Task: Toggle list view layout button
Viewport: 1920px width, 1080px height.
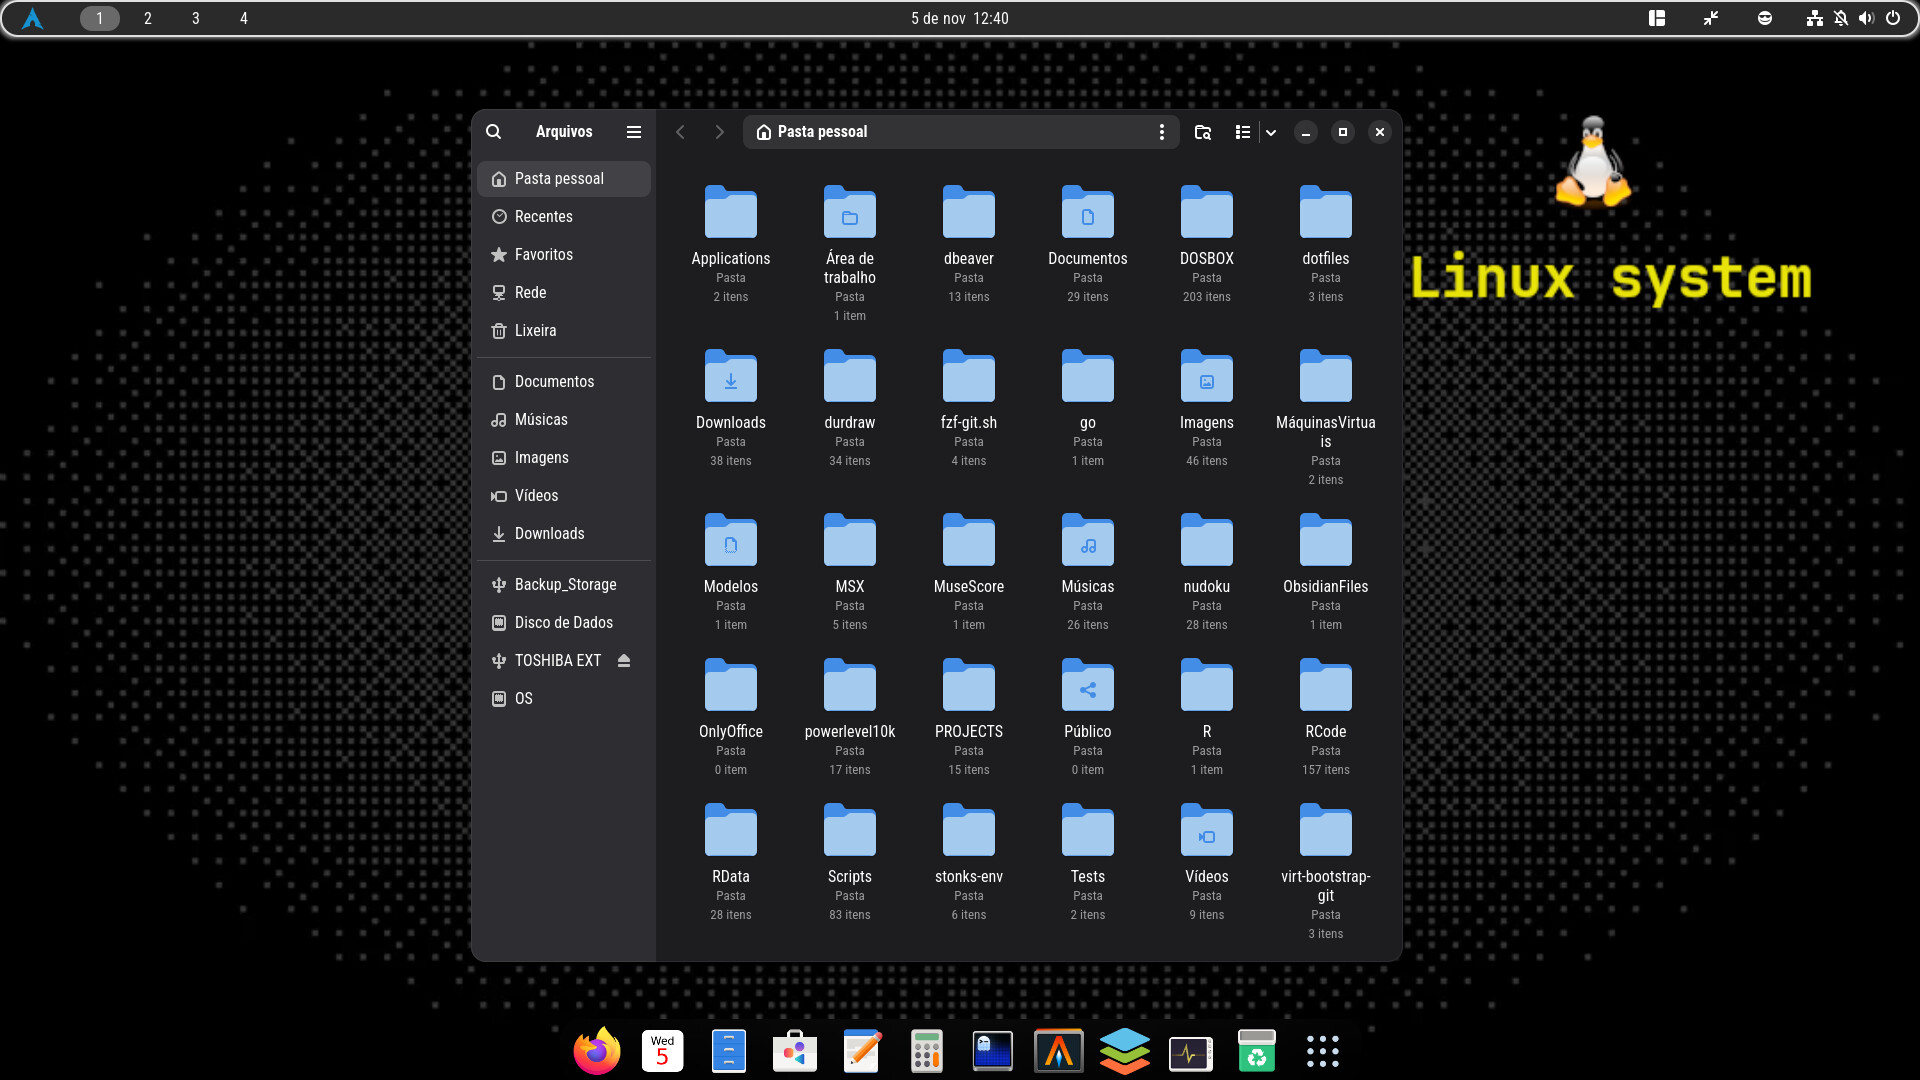Action: click(x=1242, y=132)
